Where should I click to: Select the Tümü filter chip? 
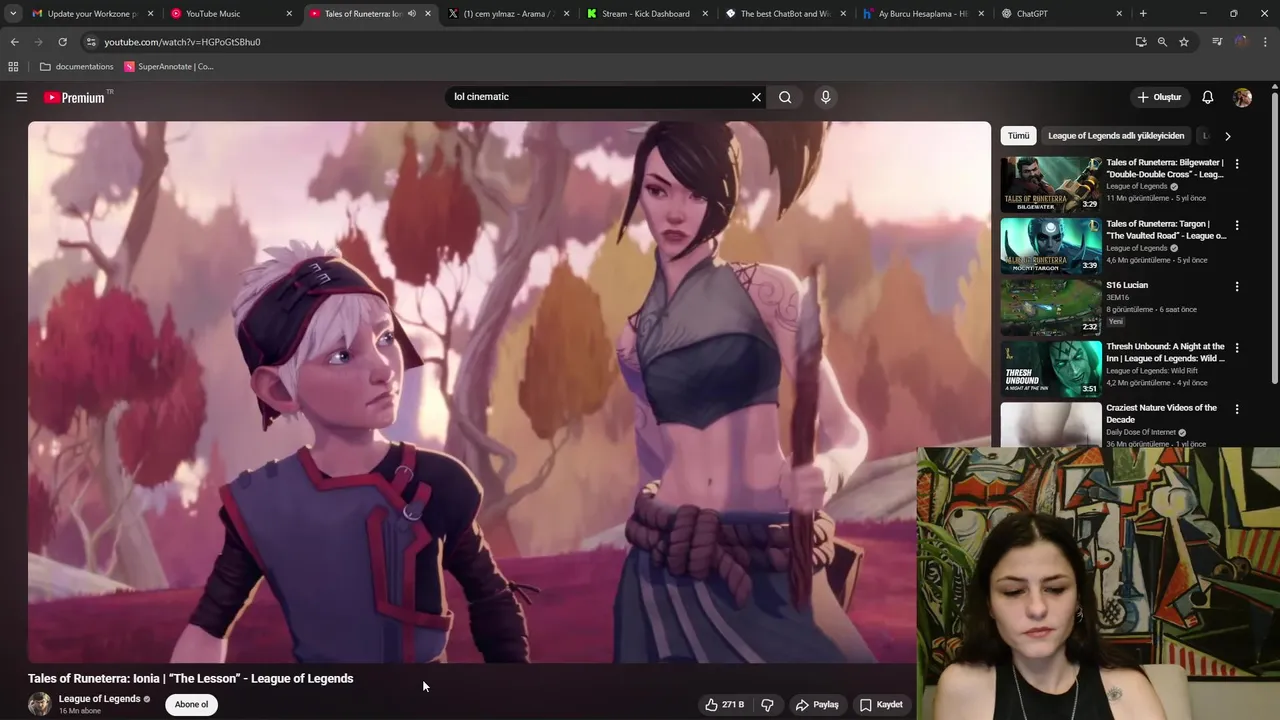click(1018, 136)
